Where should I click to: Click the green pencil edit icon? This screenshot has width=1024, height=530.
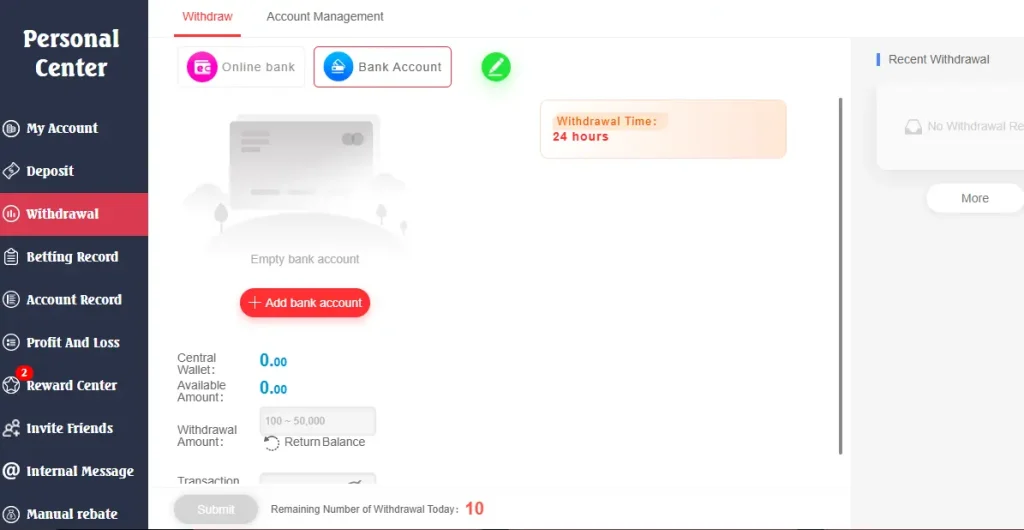pos(496,67)
